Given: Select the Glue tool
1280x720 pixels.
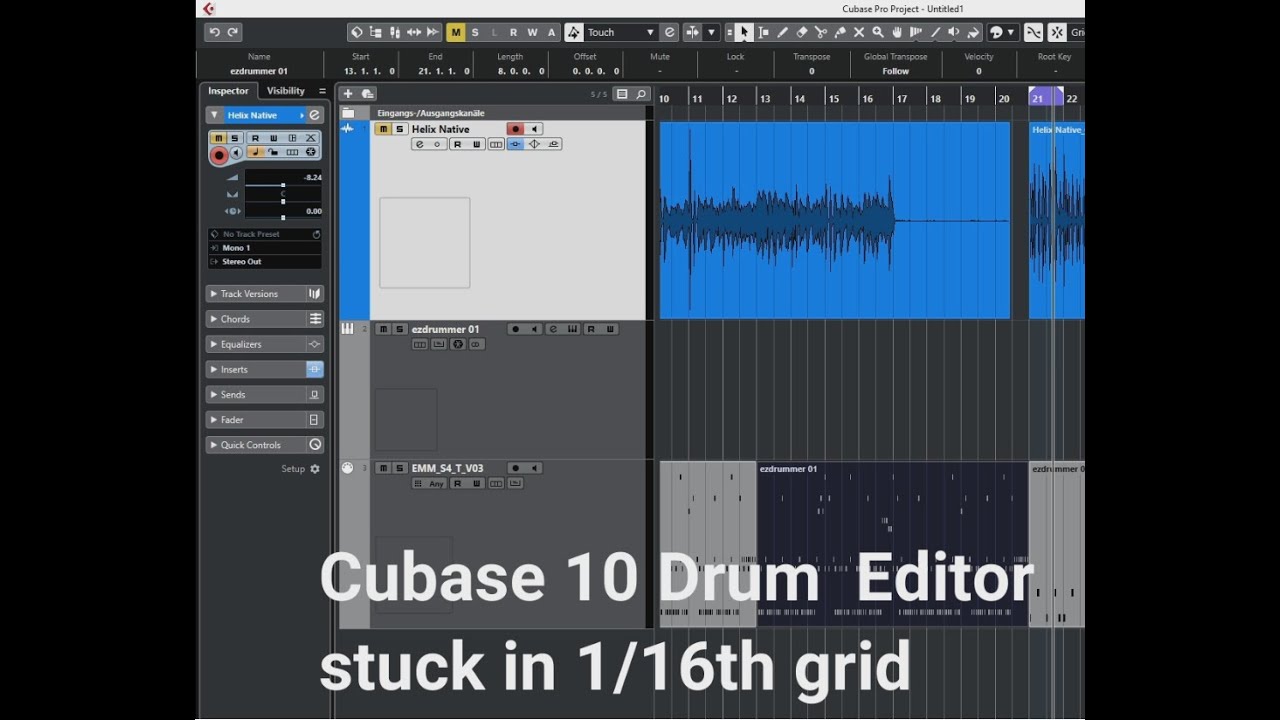Looking at the screenshot, I should (840, 32).
